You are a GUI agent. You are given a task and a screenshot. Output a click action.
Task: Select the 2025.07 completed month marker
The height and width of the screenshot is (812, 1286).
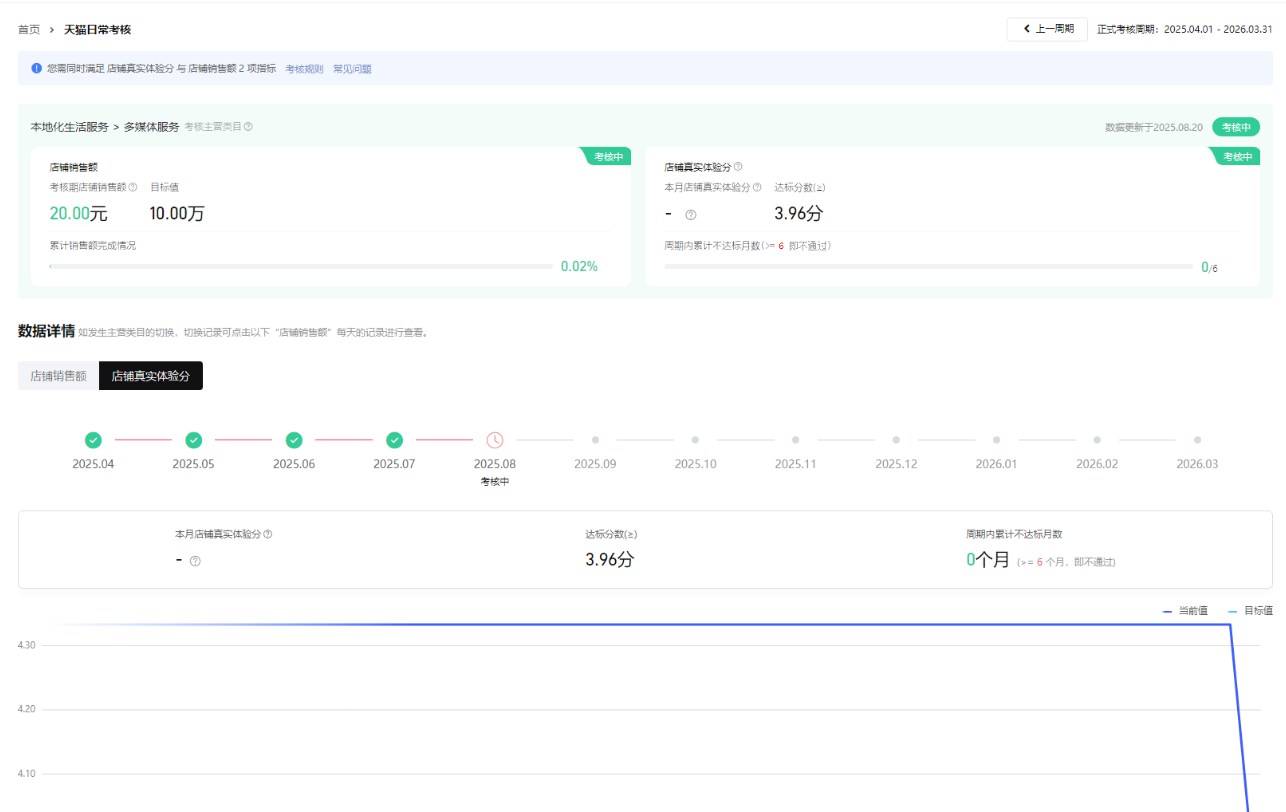(x=395, y=440)
